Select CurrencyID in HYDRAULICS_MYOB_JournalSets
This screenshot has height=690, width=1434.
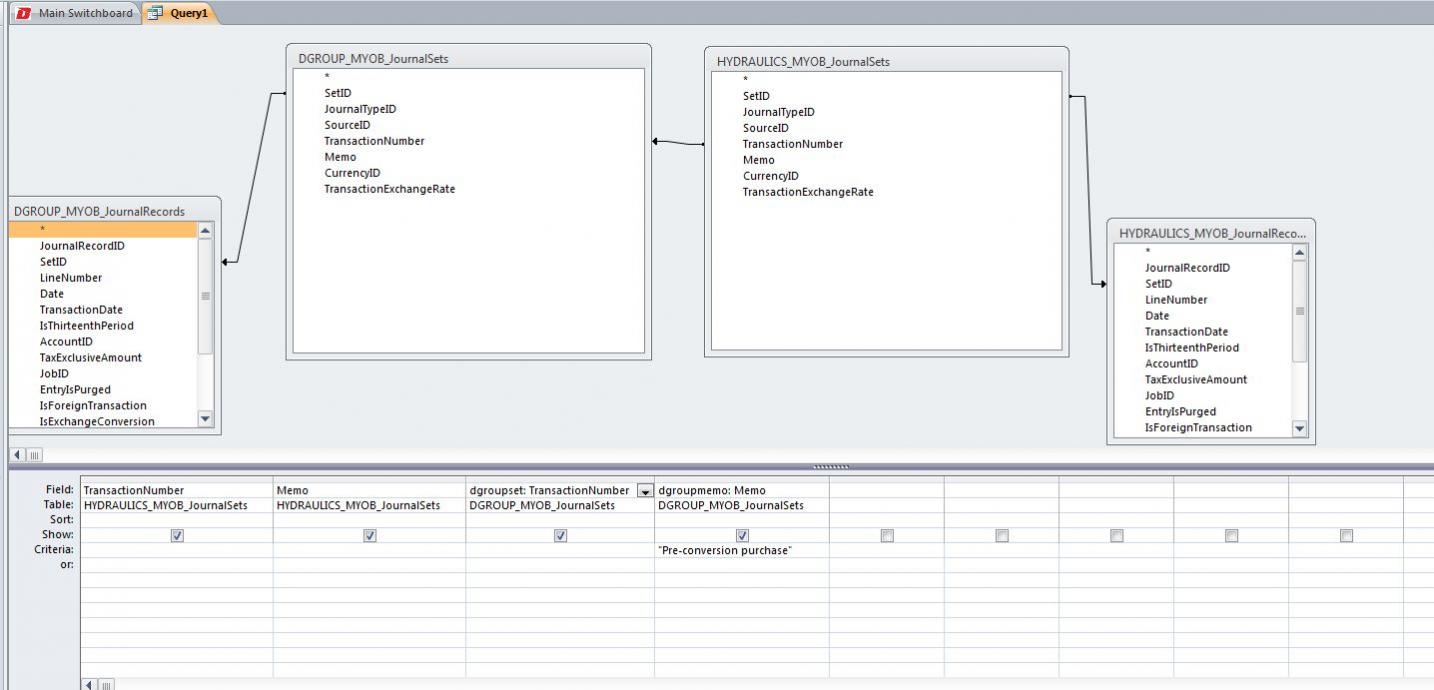[770, 176]
